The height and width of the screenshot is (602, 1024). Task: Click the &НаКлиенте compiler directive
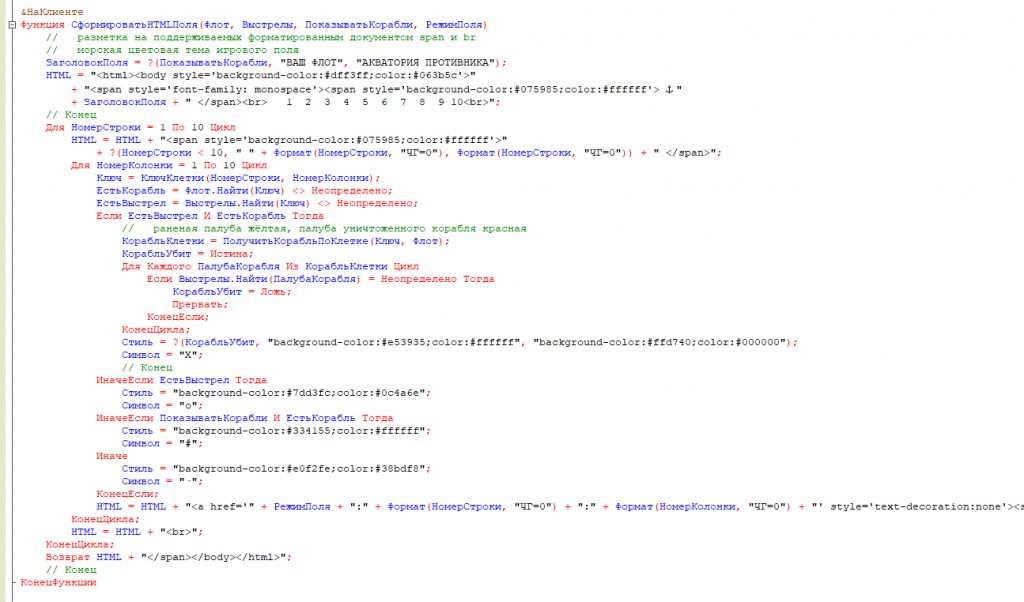52,12
